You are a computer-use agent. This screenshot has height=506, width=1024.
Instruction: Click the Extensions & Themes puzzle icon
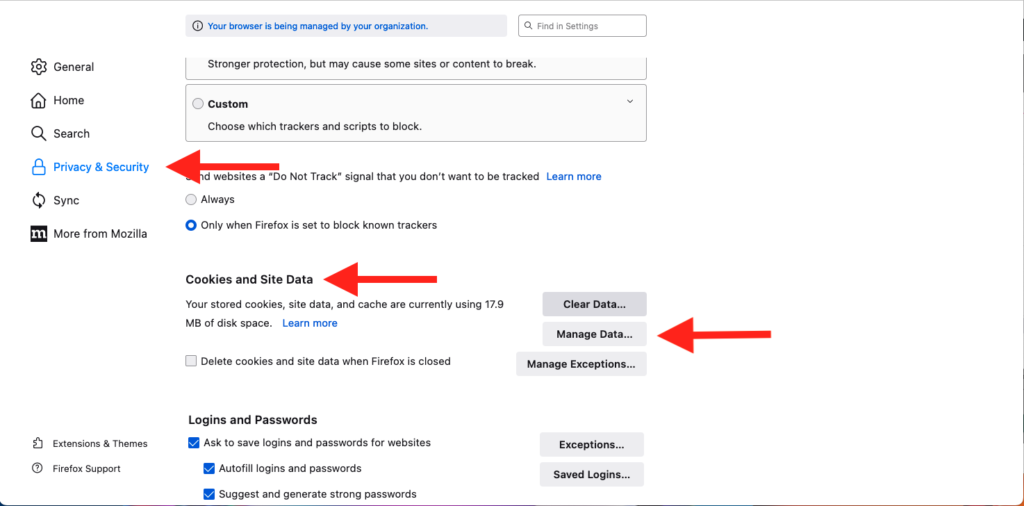38,444
